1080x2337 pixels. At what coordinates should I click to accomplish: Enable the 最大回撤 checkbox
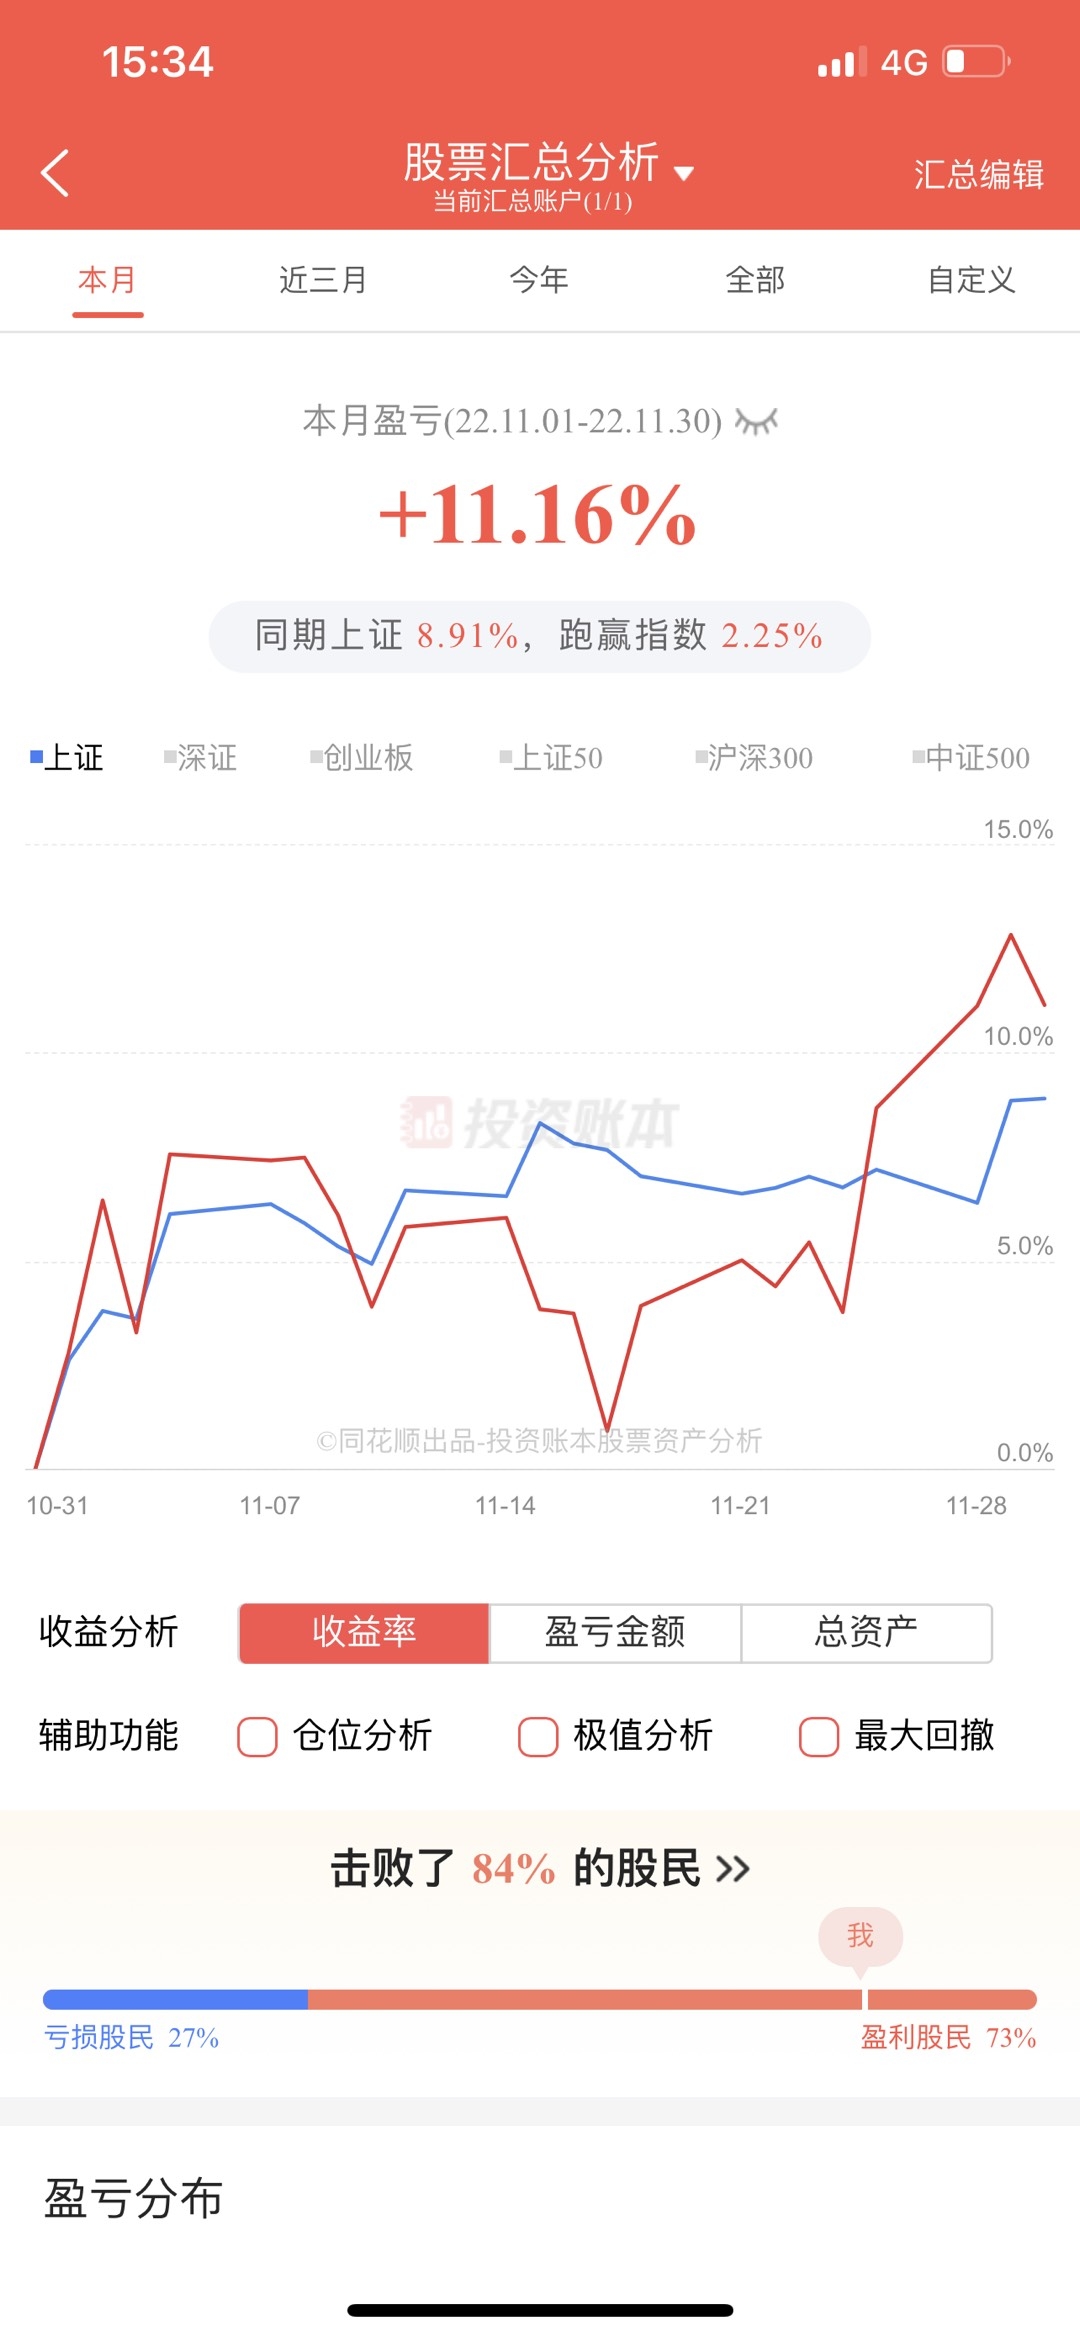[819, 1736]
